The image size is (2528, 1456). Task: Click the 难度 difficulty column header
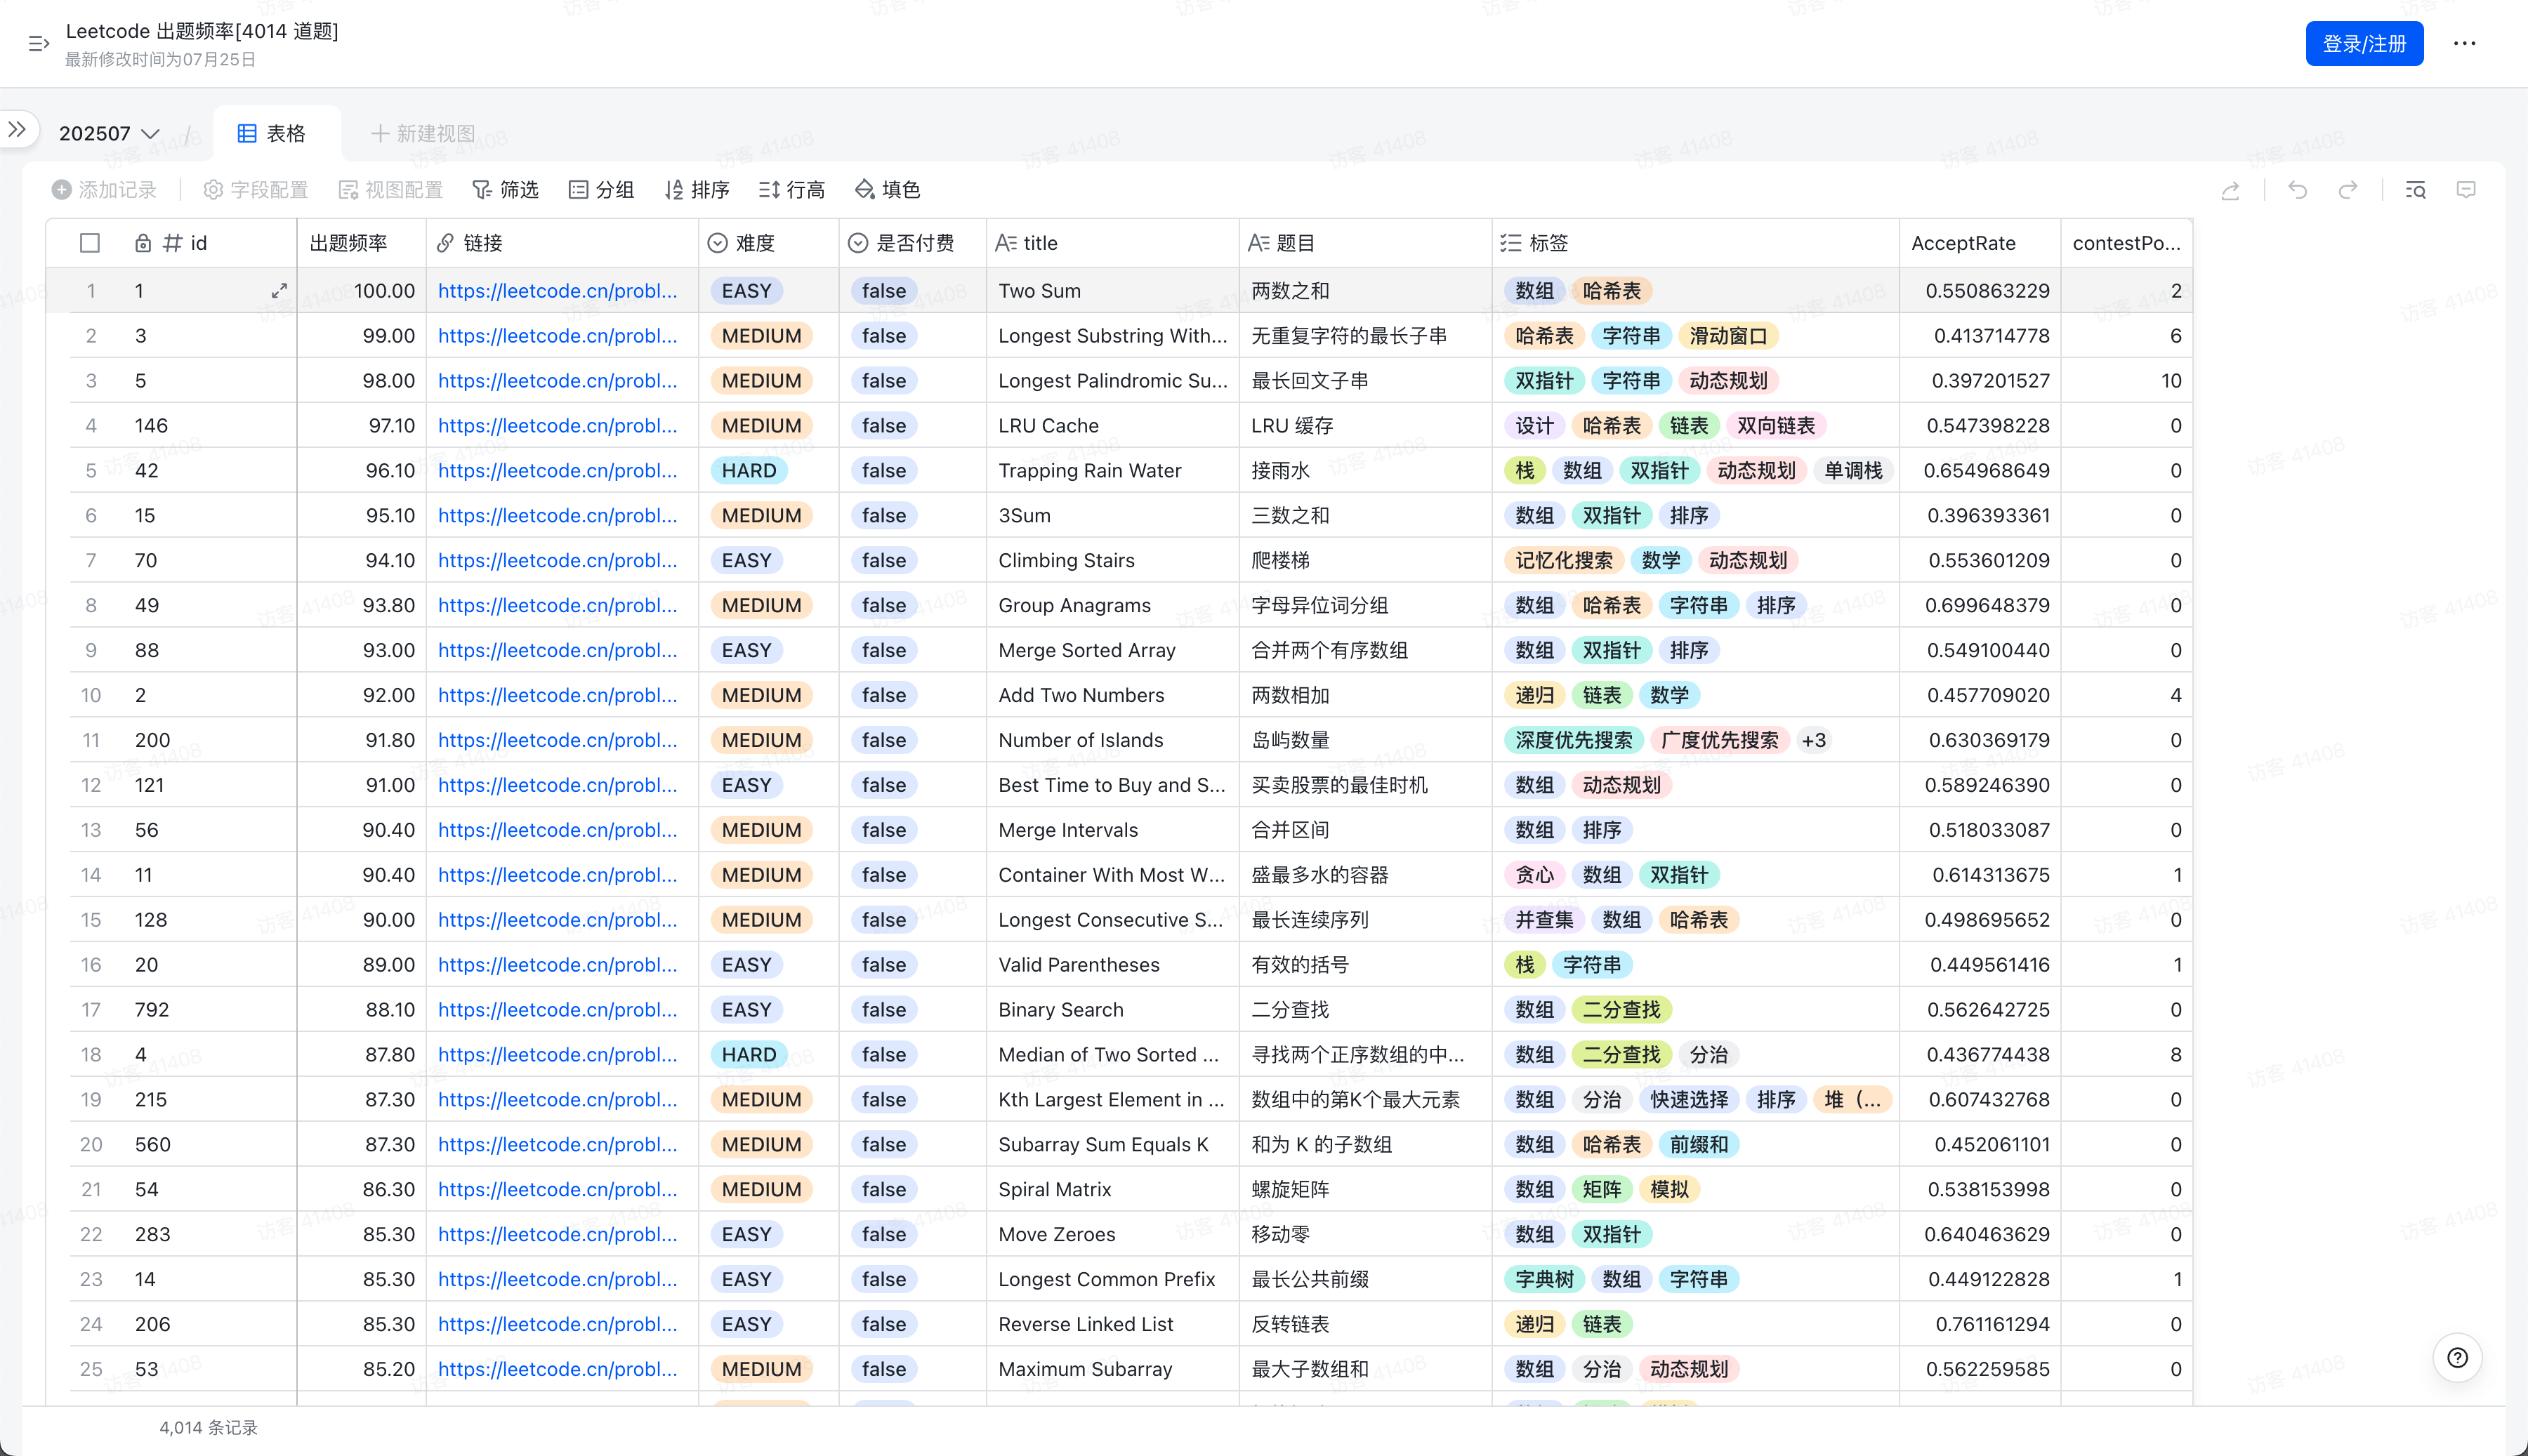click(768, 243)
